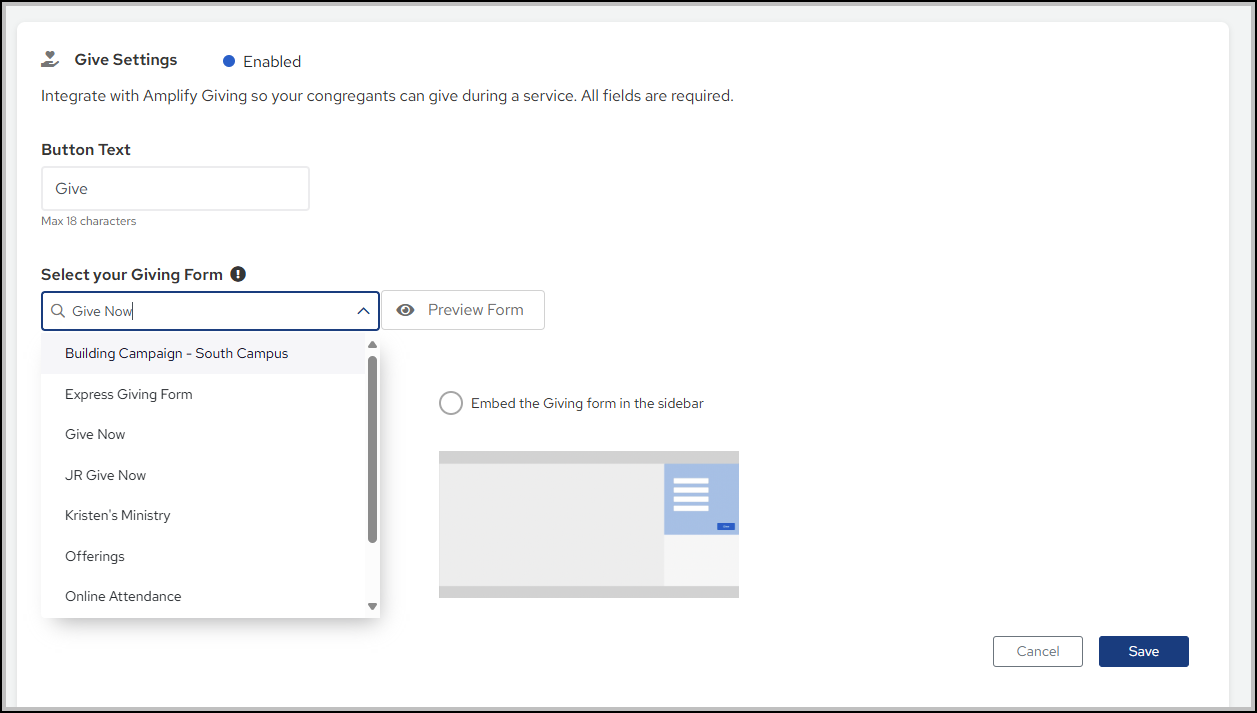Select Embed the Giving form in sidebar

pos(451,403)
